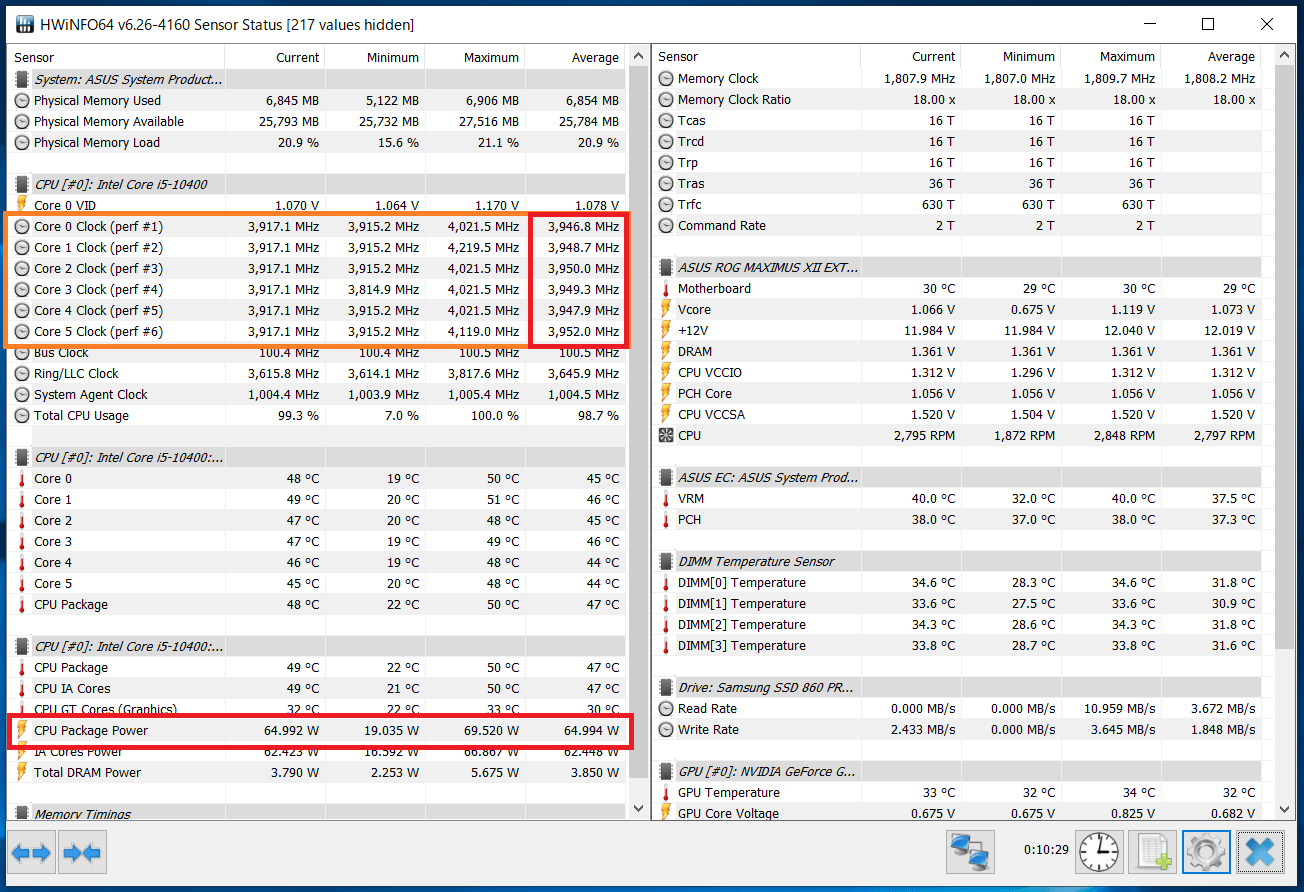
Task: Click fan icon beside CPU RPM row
Action: pyautogui.click(x=666, y=435)
